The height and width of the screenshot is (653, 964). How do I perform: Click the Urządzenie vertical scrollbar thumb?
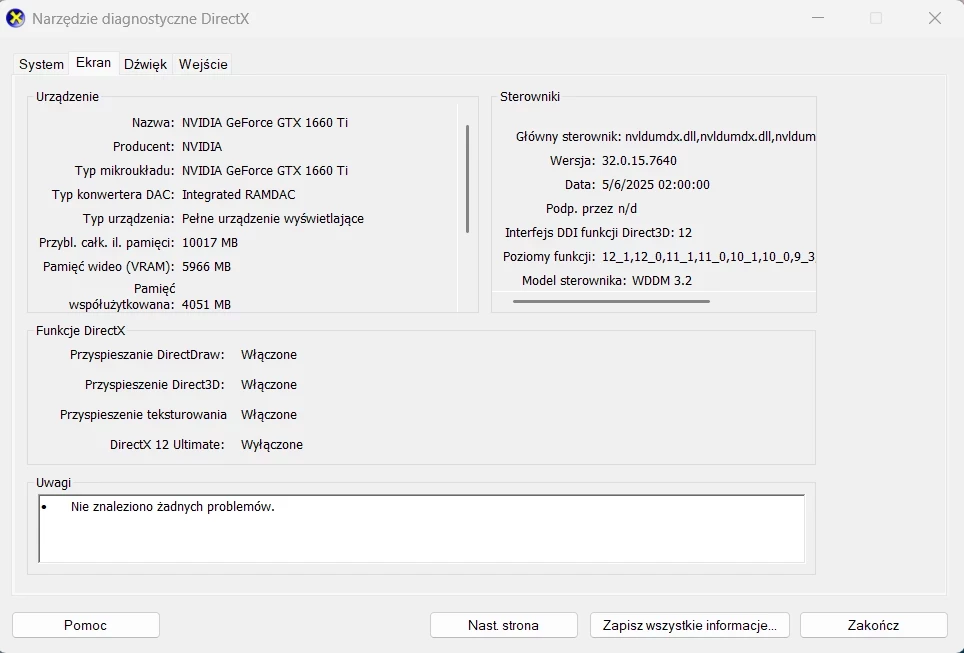pos(467,179)
